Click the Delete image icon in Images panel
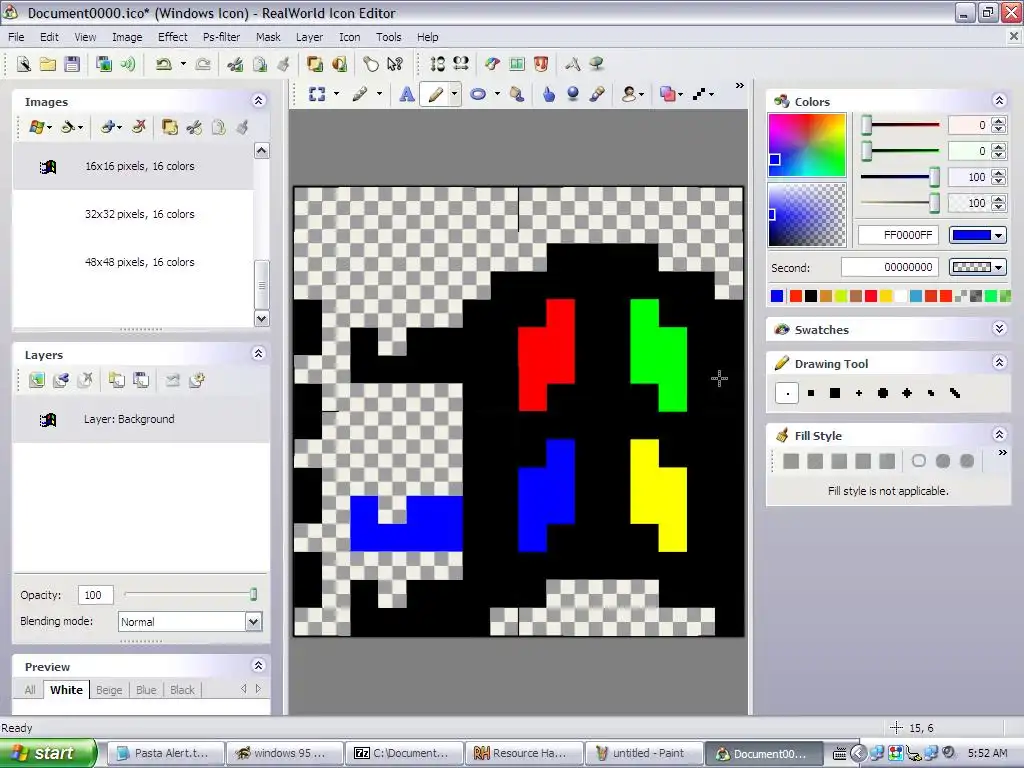The width and height of the screenshot is (1024, 768). point(138,127)
